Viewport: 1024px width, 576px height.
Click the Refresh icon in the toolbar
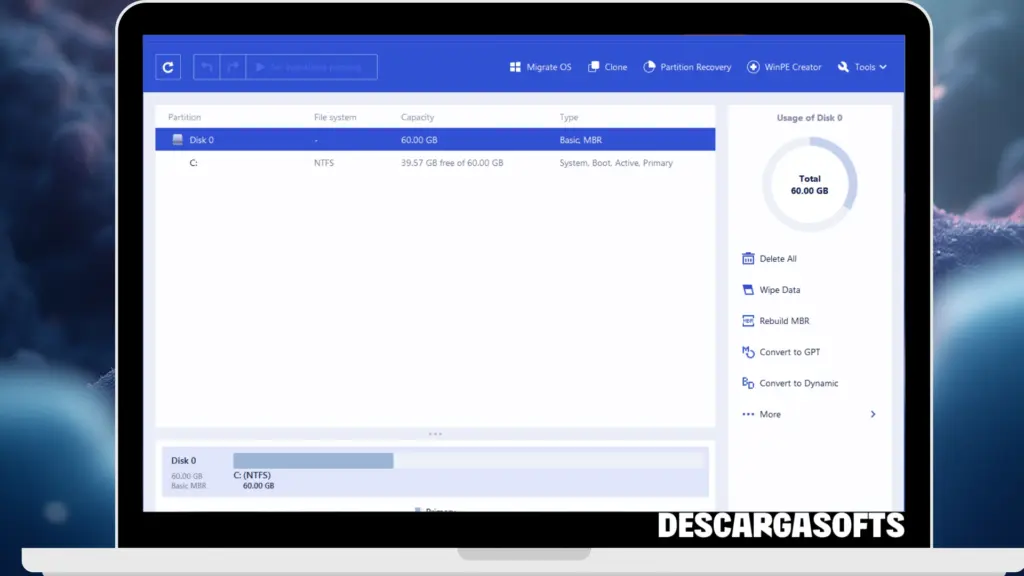coord(168,67)
